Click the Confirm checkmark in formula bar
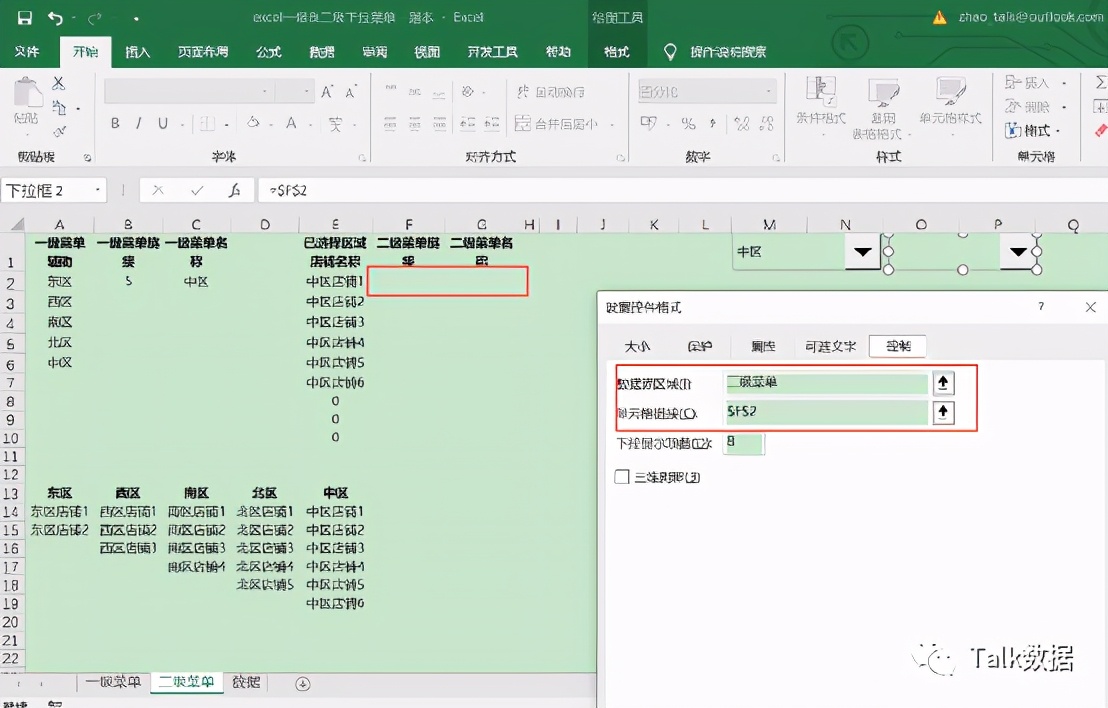This screenshot has height=708, width=1108. [197, 190]
